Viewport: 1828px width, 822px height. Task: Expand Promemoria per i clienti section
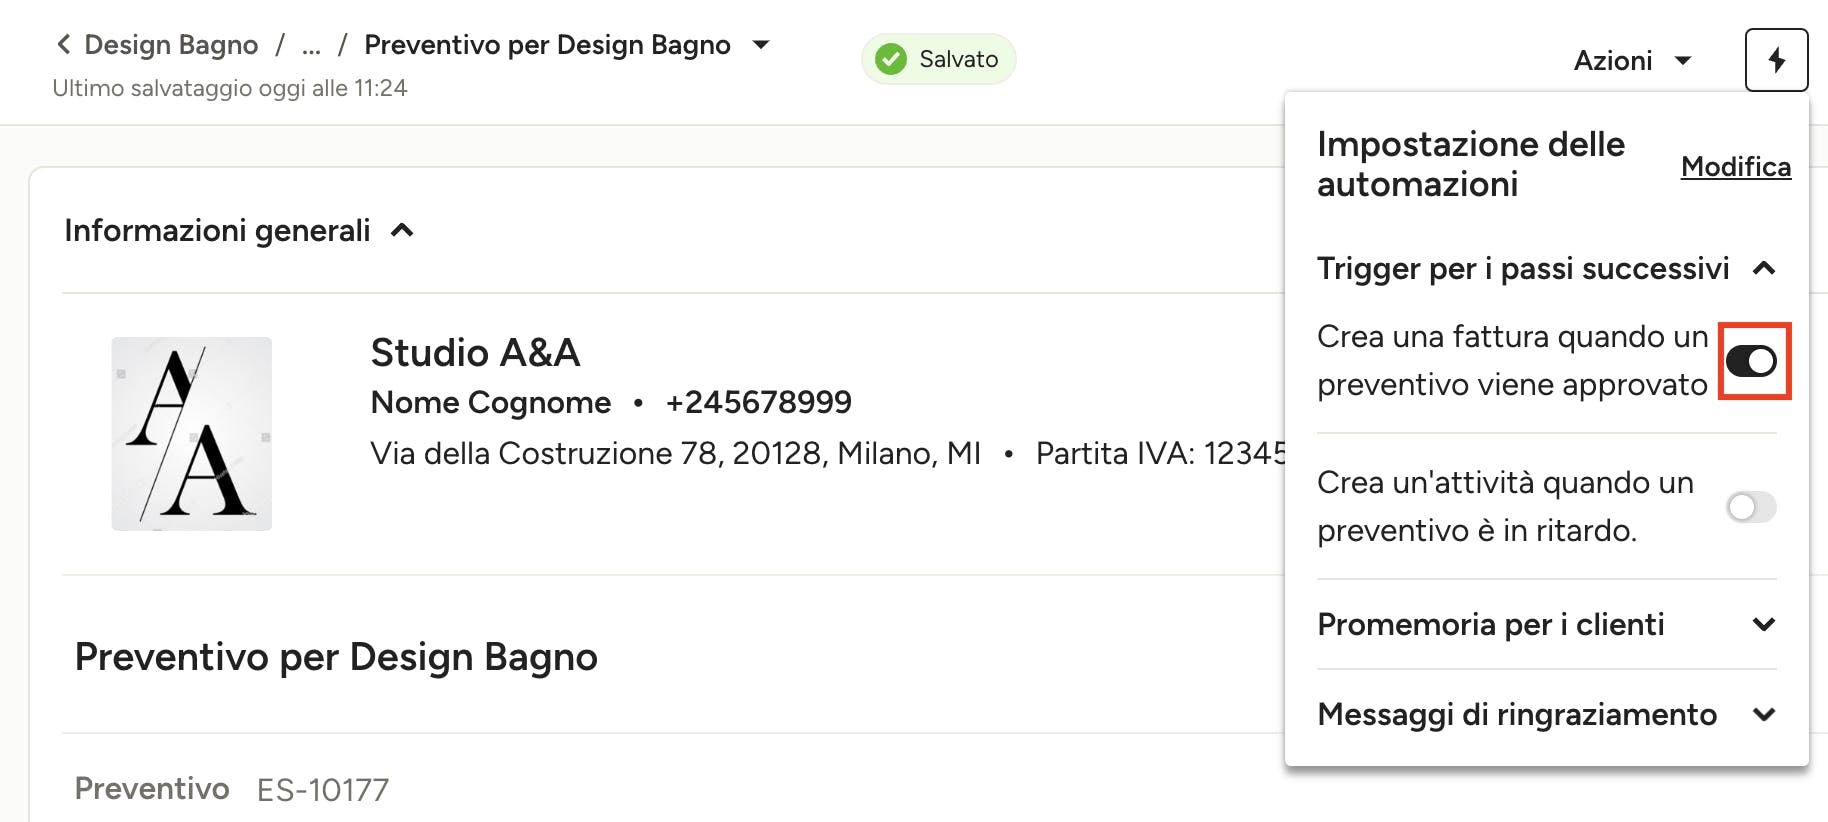(x=1764, y=624)
